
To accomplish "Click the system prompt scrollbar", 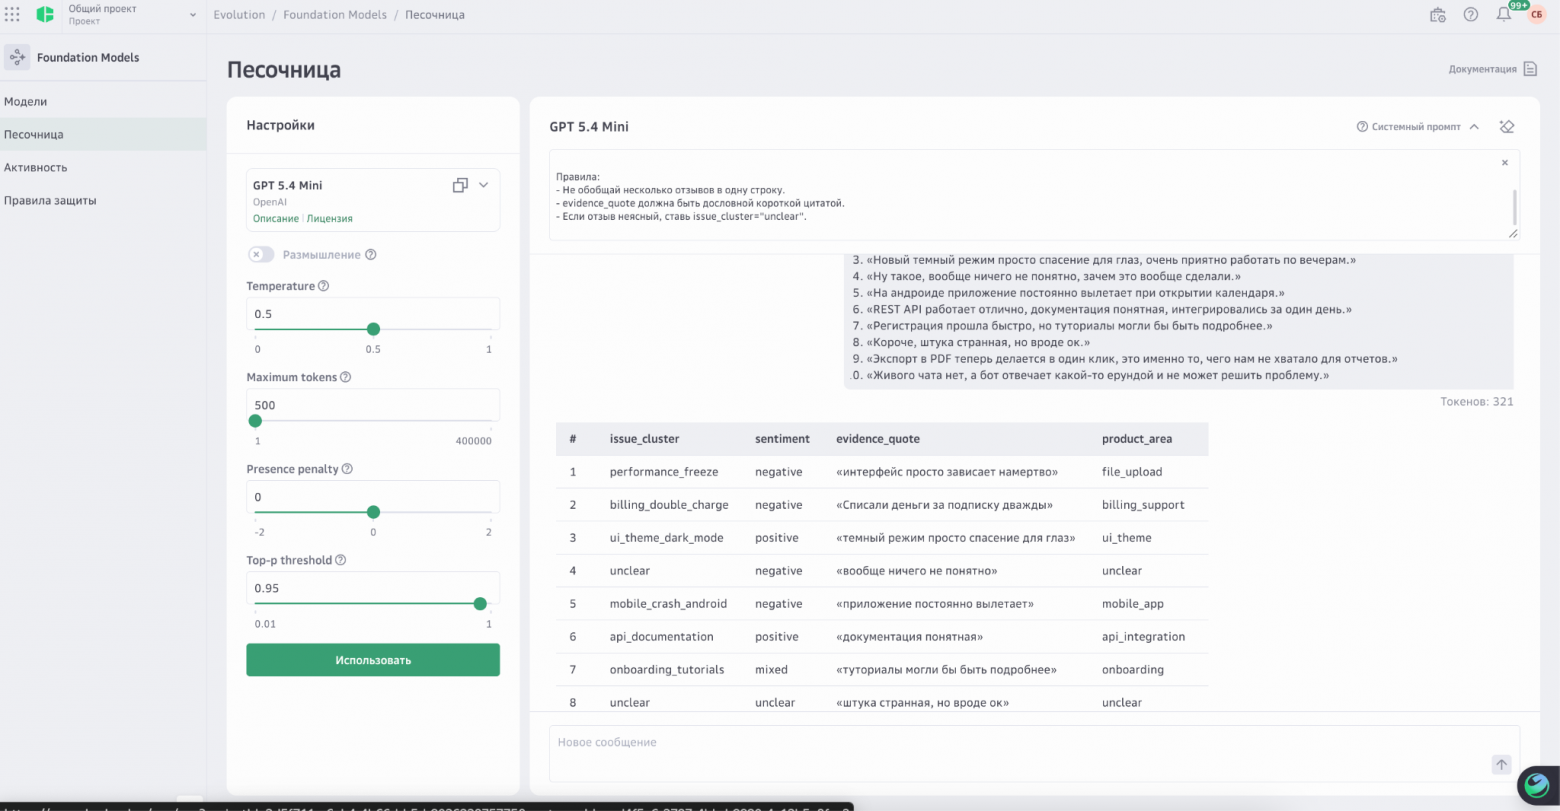I will pos(1514,207).
